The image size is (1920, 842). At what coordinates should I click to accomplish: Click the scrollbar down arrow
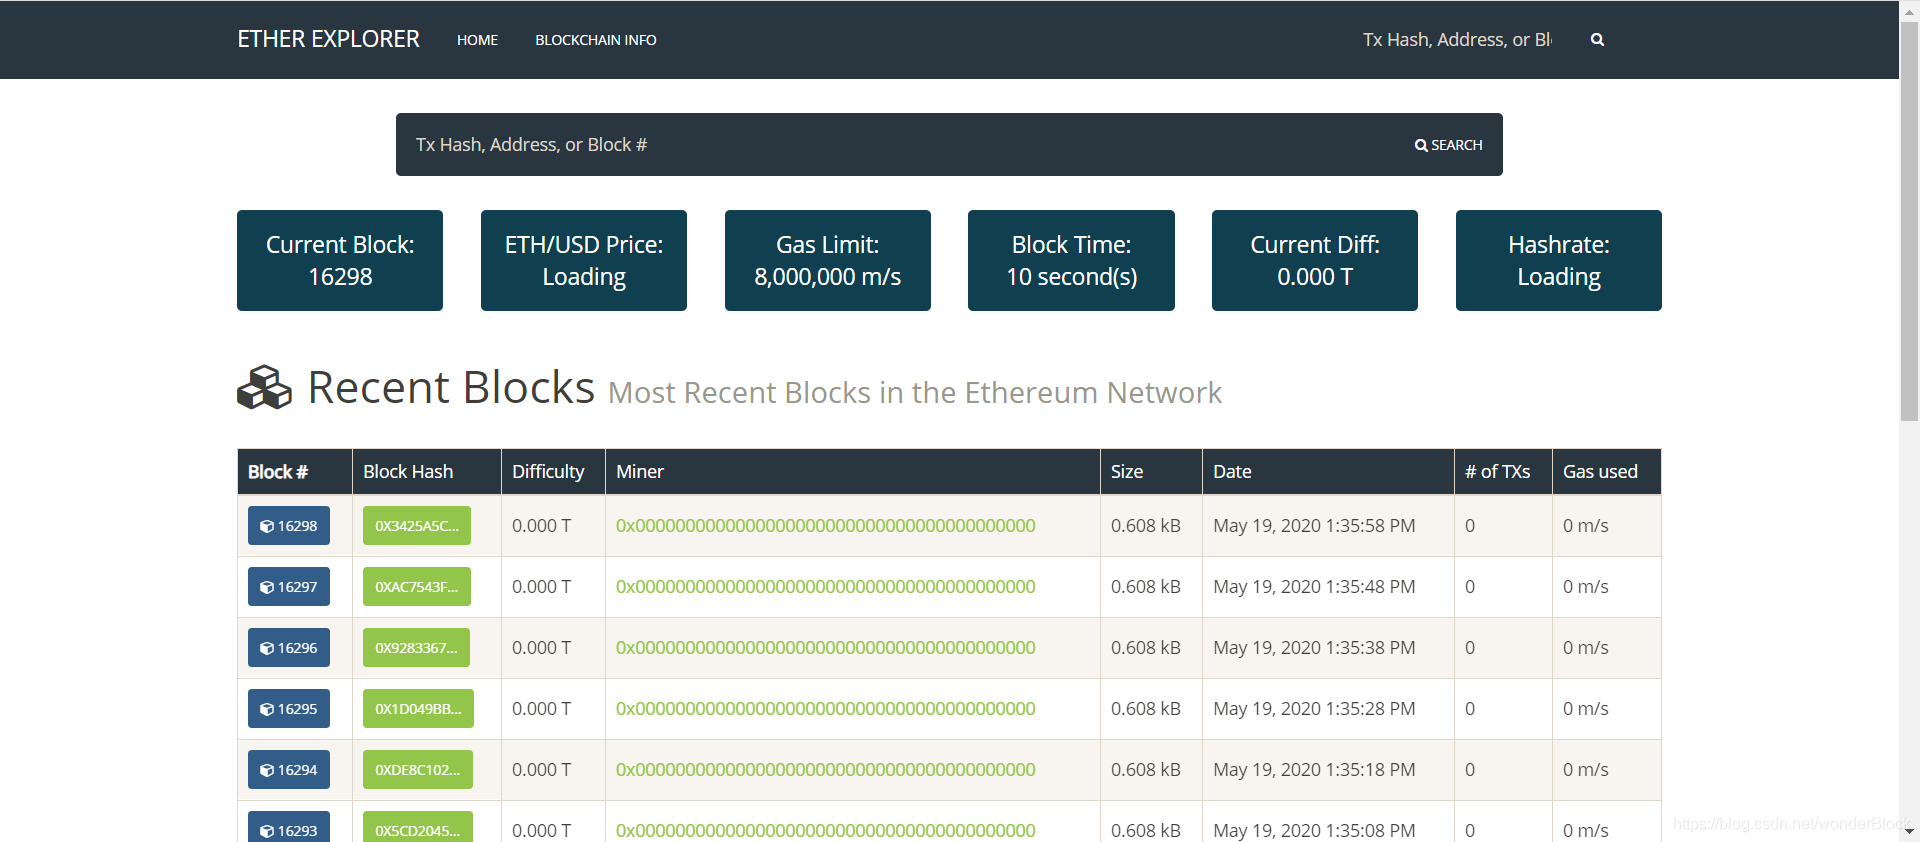(1910, 831)
